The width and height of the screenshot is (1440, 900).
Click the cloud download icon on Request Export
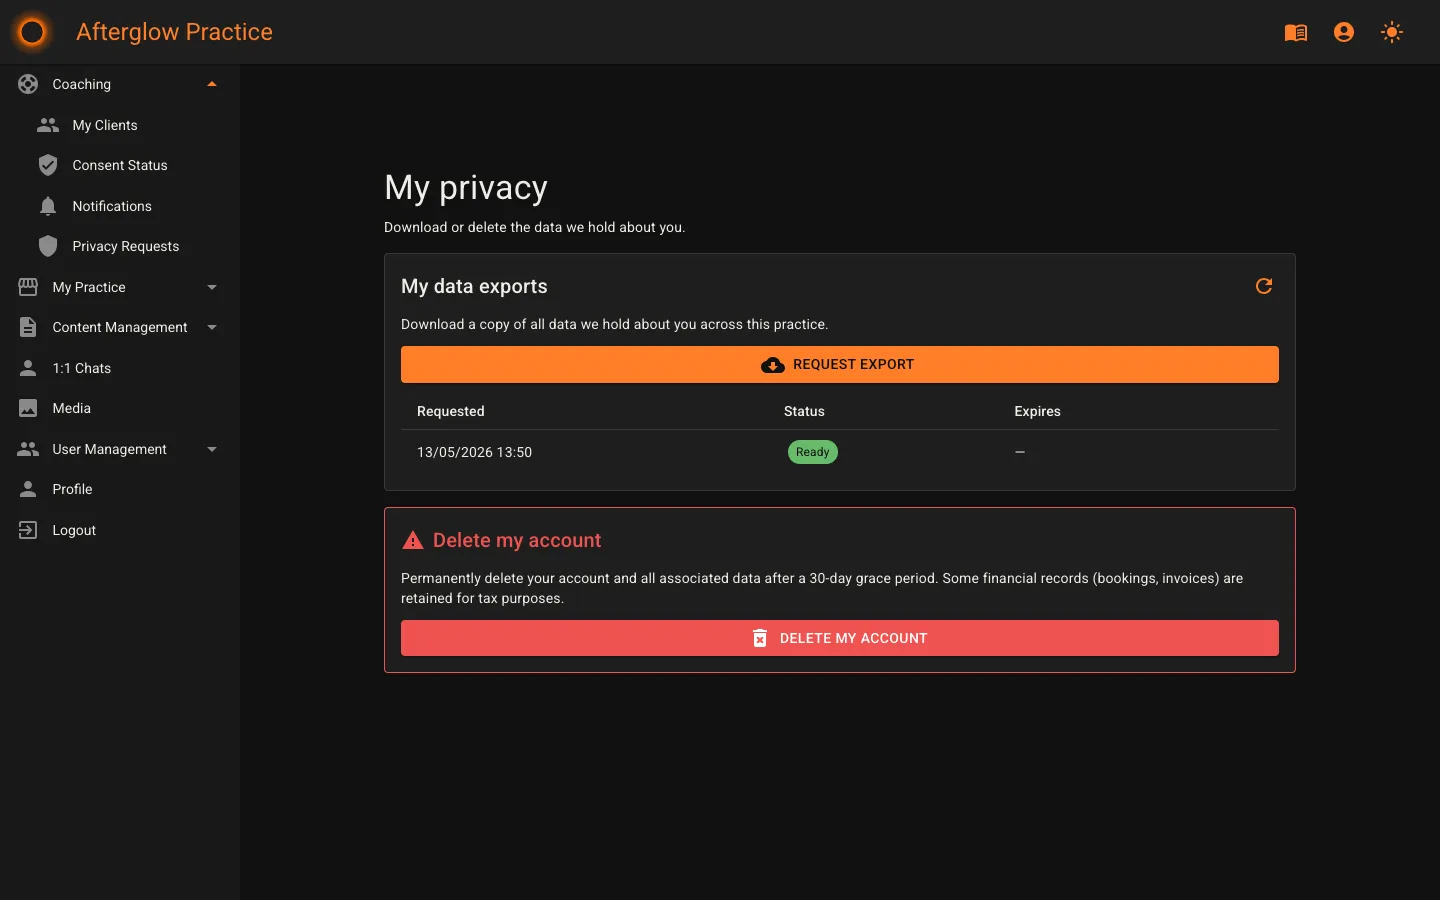773,365
